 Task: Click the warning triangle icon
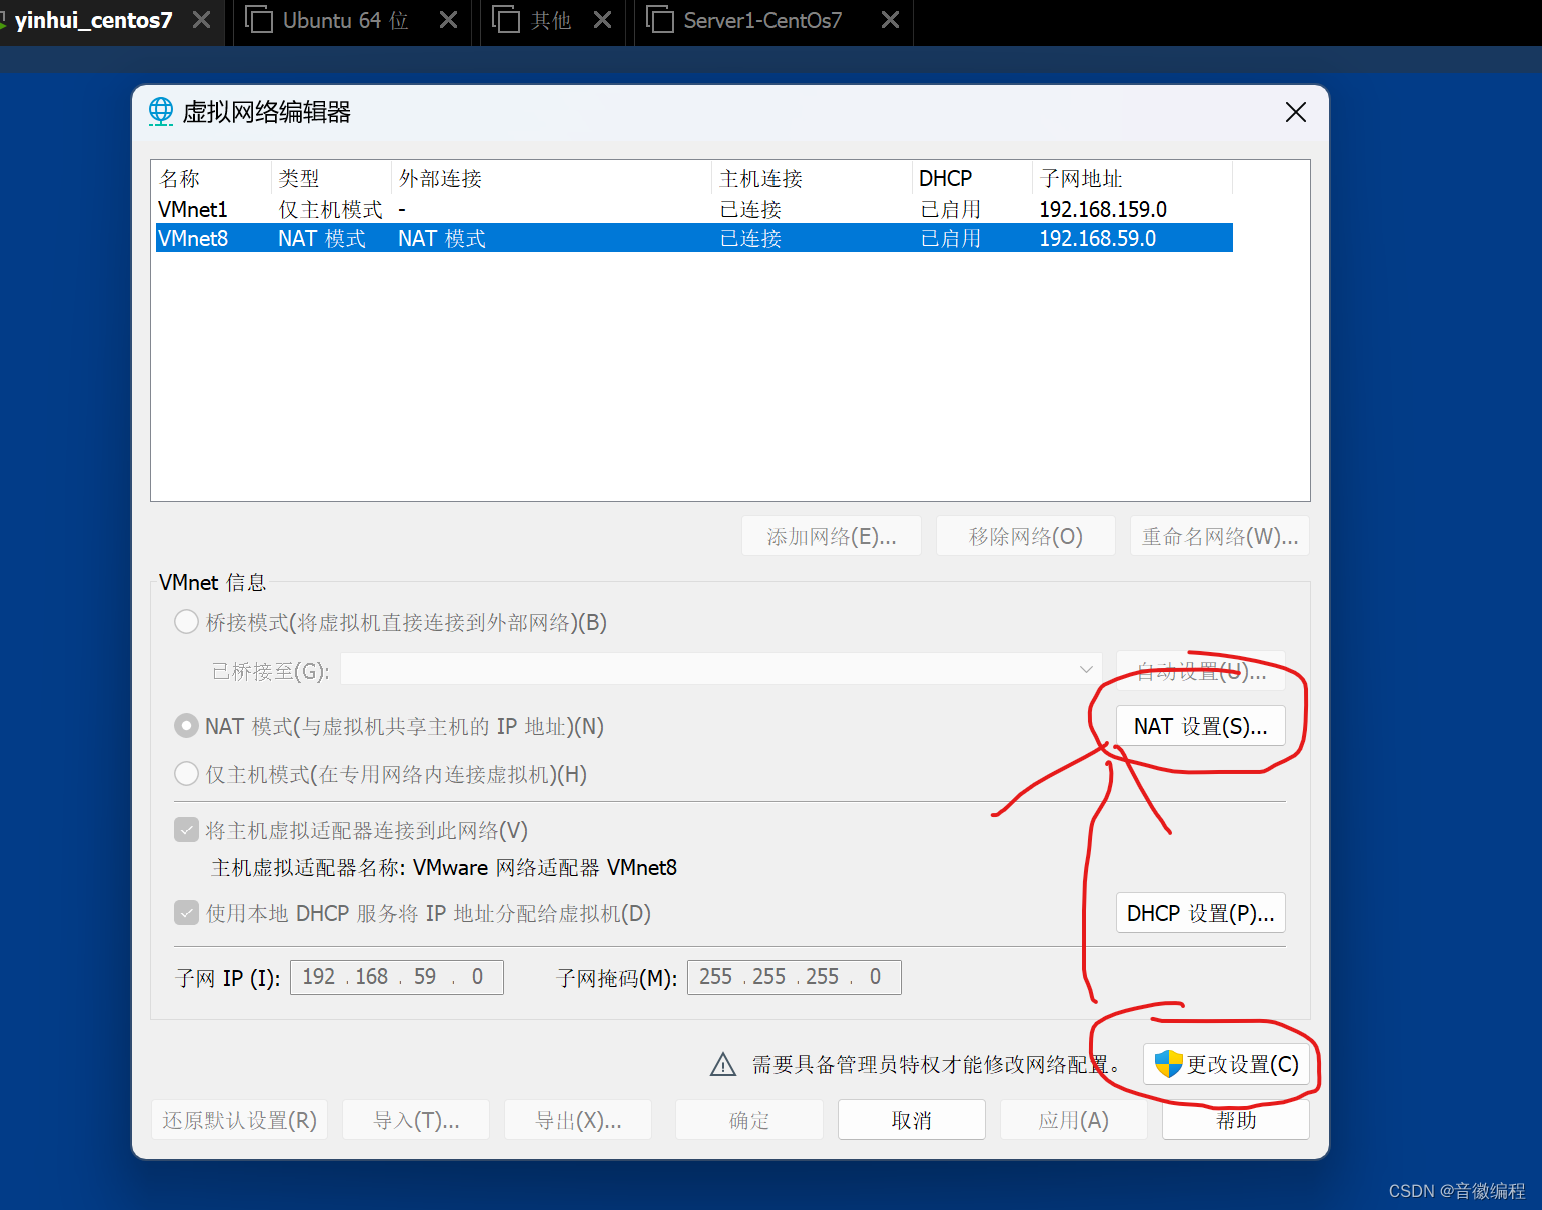(723, 1065)
